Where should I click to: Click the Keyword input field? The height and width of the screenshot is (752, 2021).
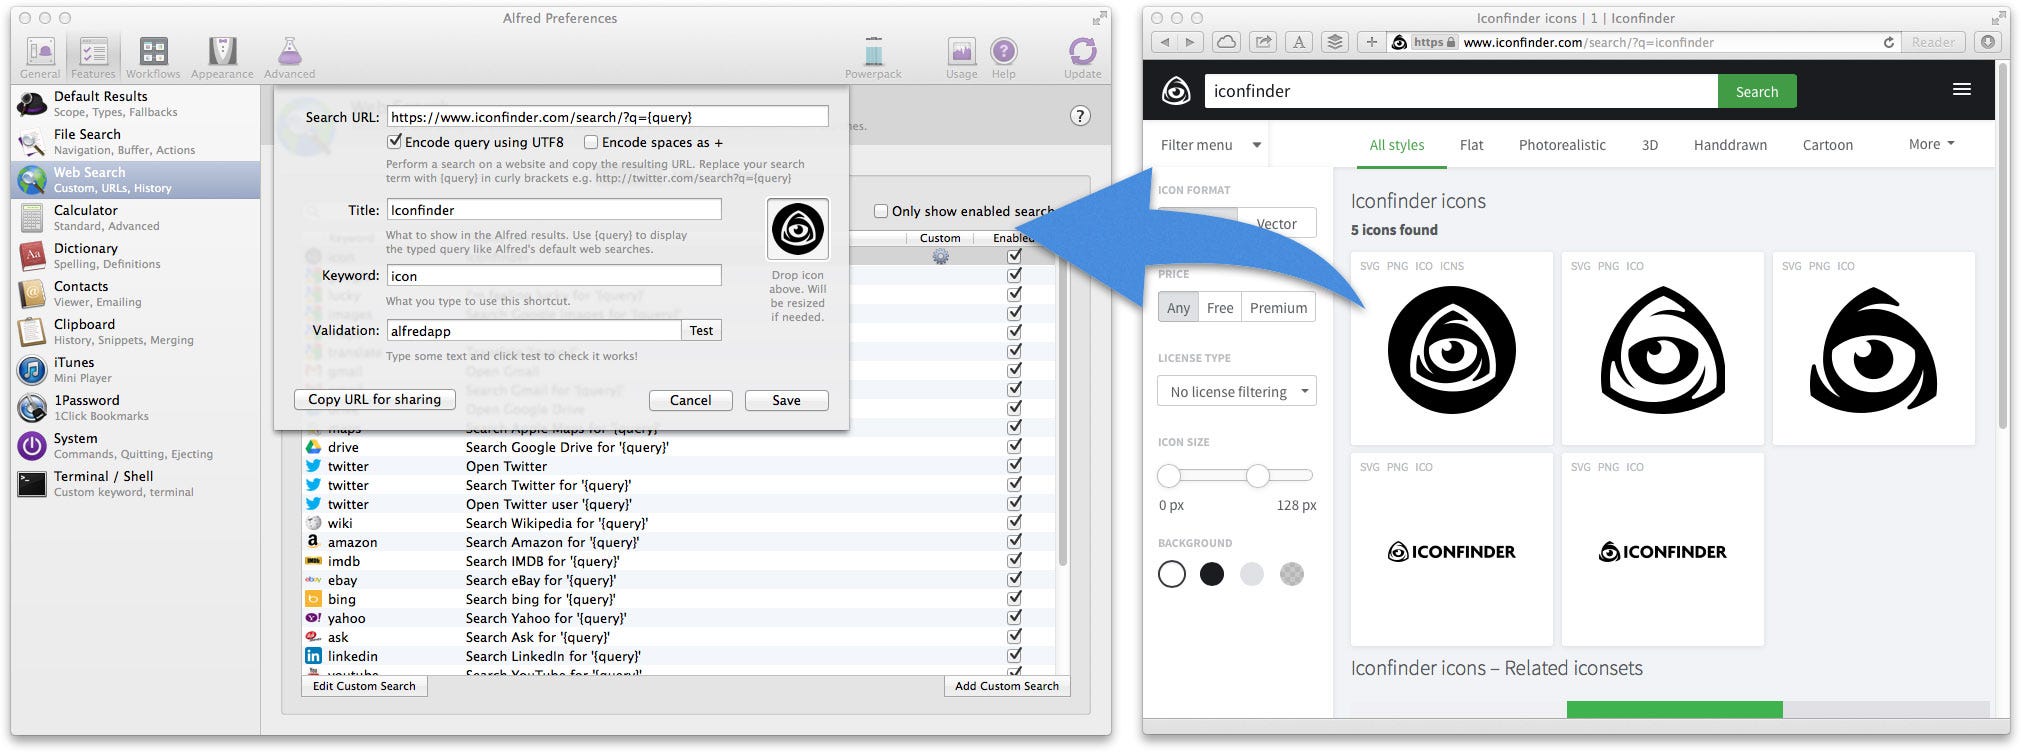tap(554, 275)
